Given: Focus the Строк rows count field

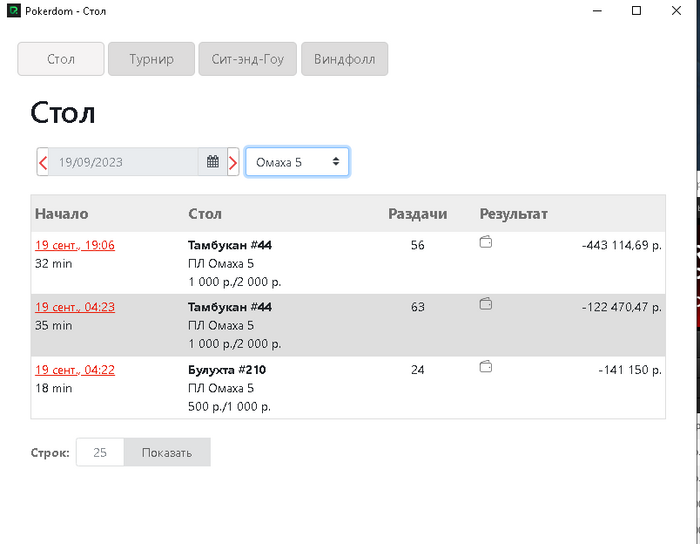Looking at the screenshot, I should 100,453.
